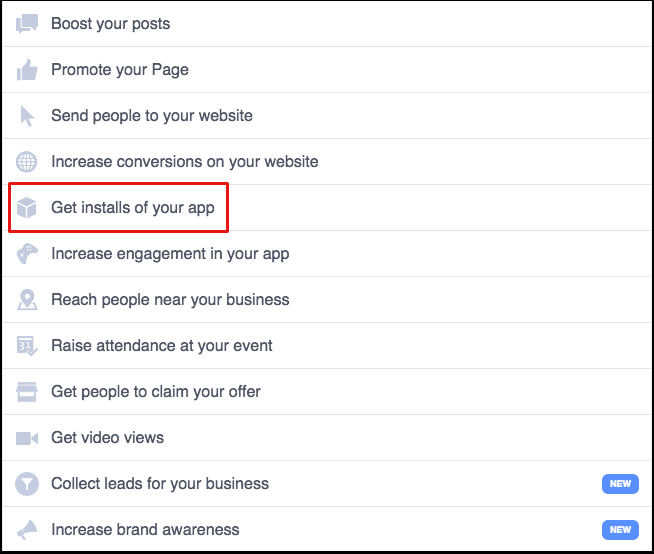Click the speech bubble Boost posts icon
Image resolution: width=654 pixels, height=554 pixels.
coord(27,24)
